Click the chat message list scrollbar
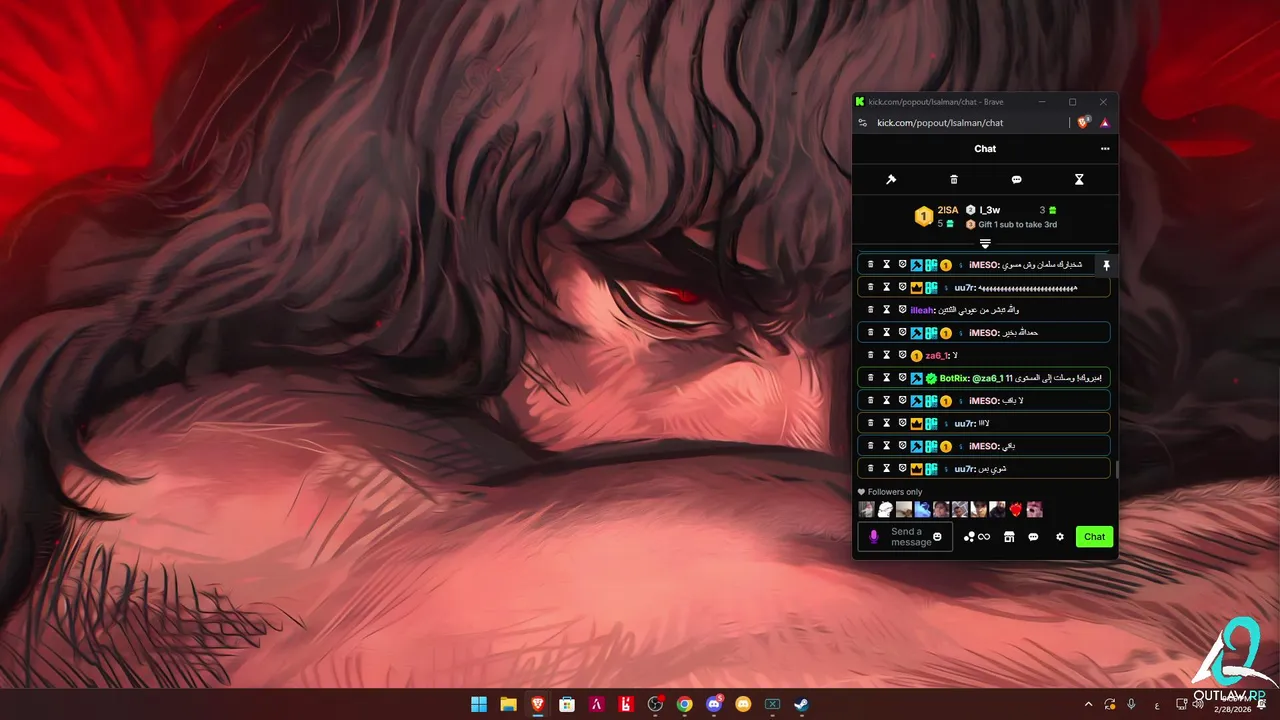This screenshot has width=1280, height=720. [x=1117, y=469]
